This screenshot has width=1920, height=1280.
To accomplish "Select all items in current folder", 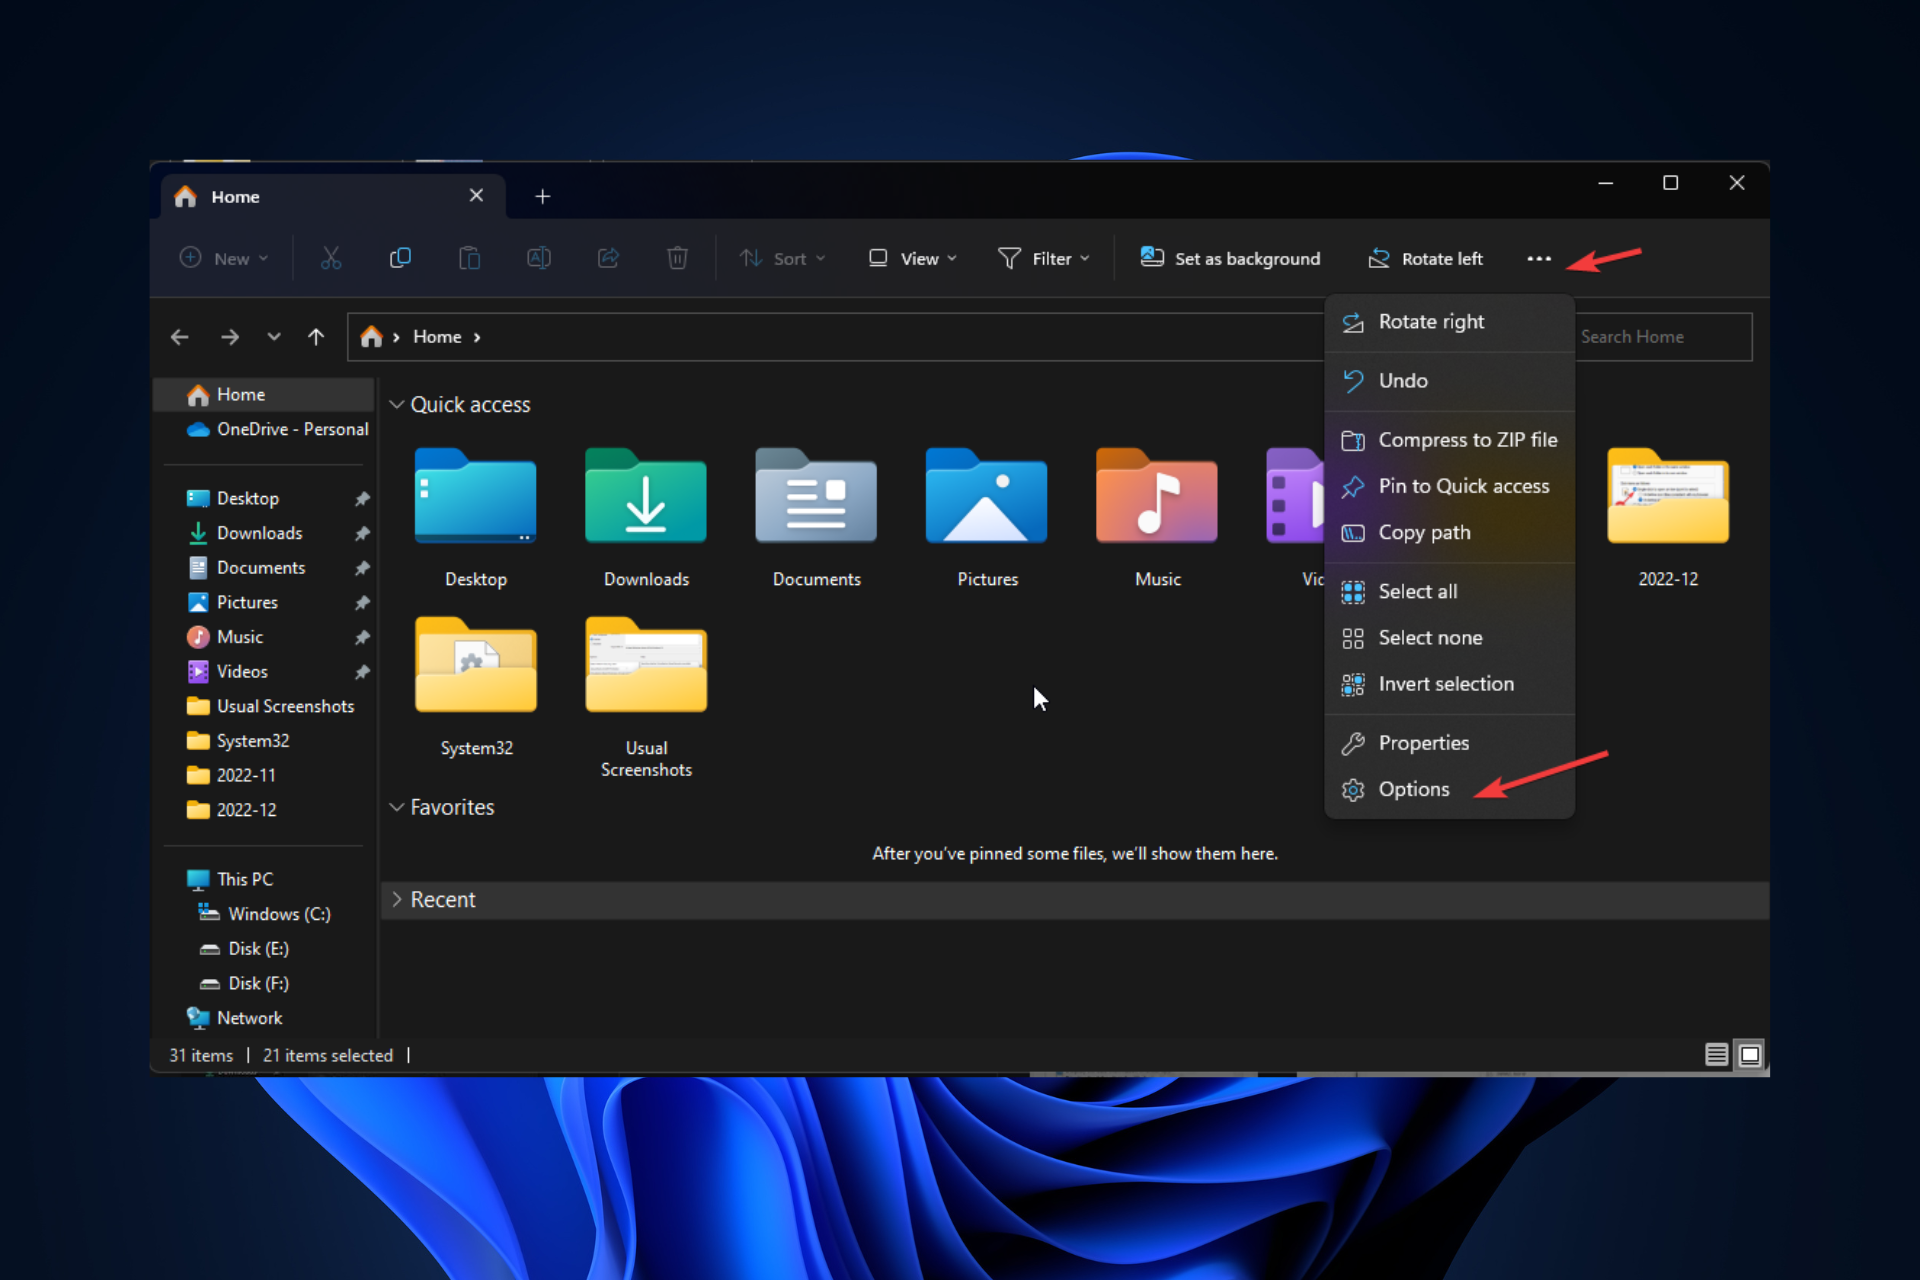I will click(1416, 590).
